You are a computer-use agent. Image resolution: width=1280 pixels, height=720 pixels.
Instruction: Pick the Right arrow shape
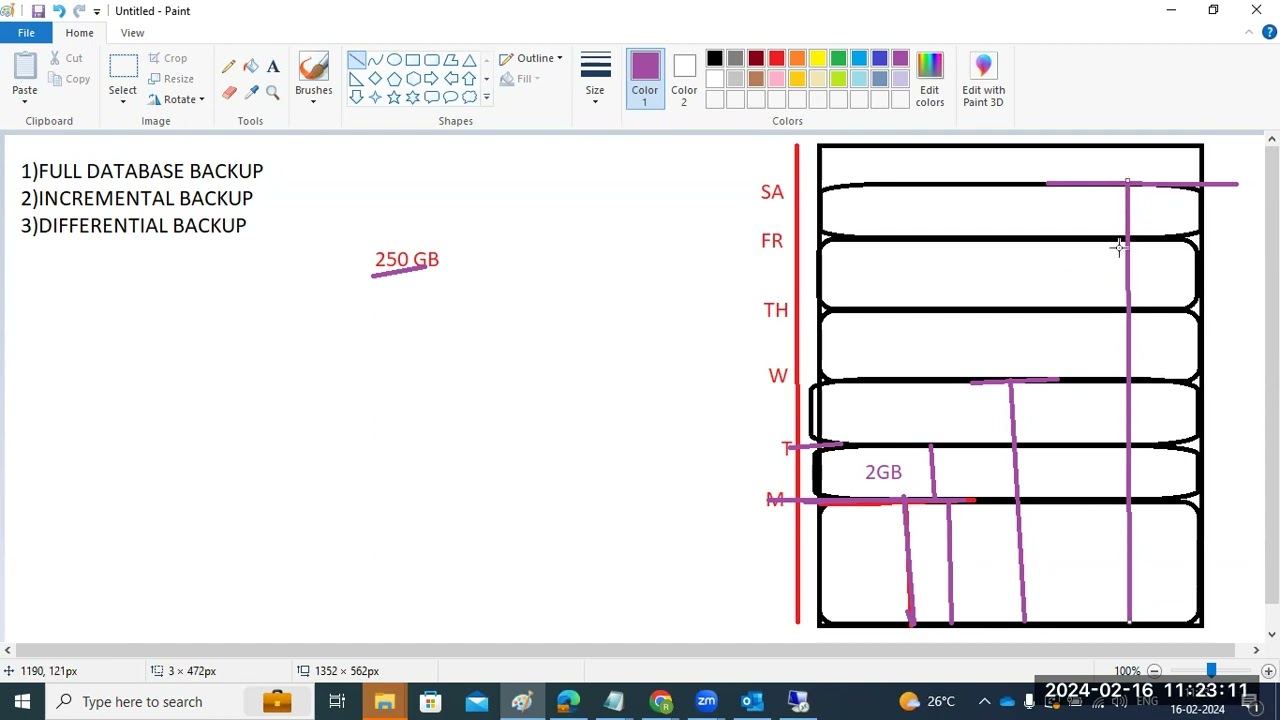point(432,79)
